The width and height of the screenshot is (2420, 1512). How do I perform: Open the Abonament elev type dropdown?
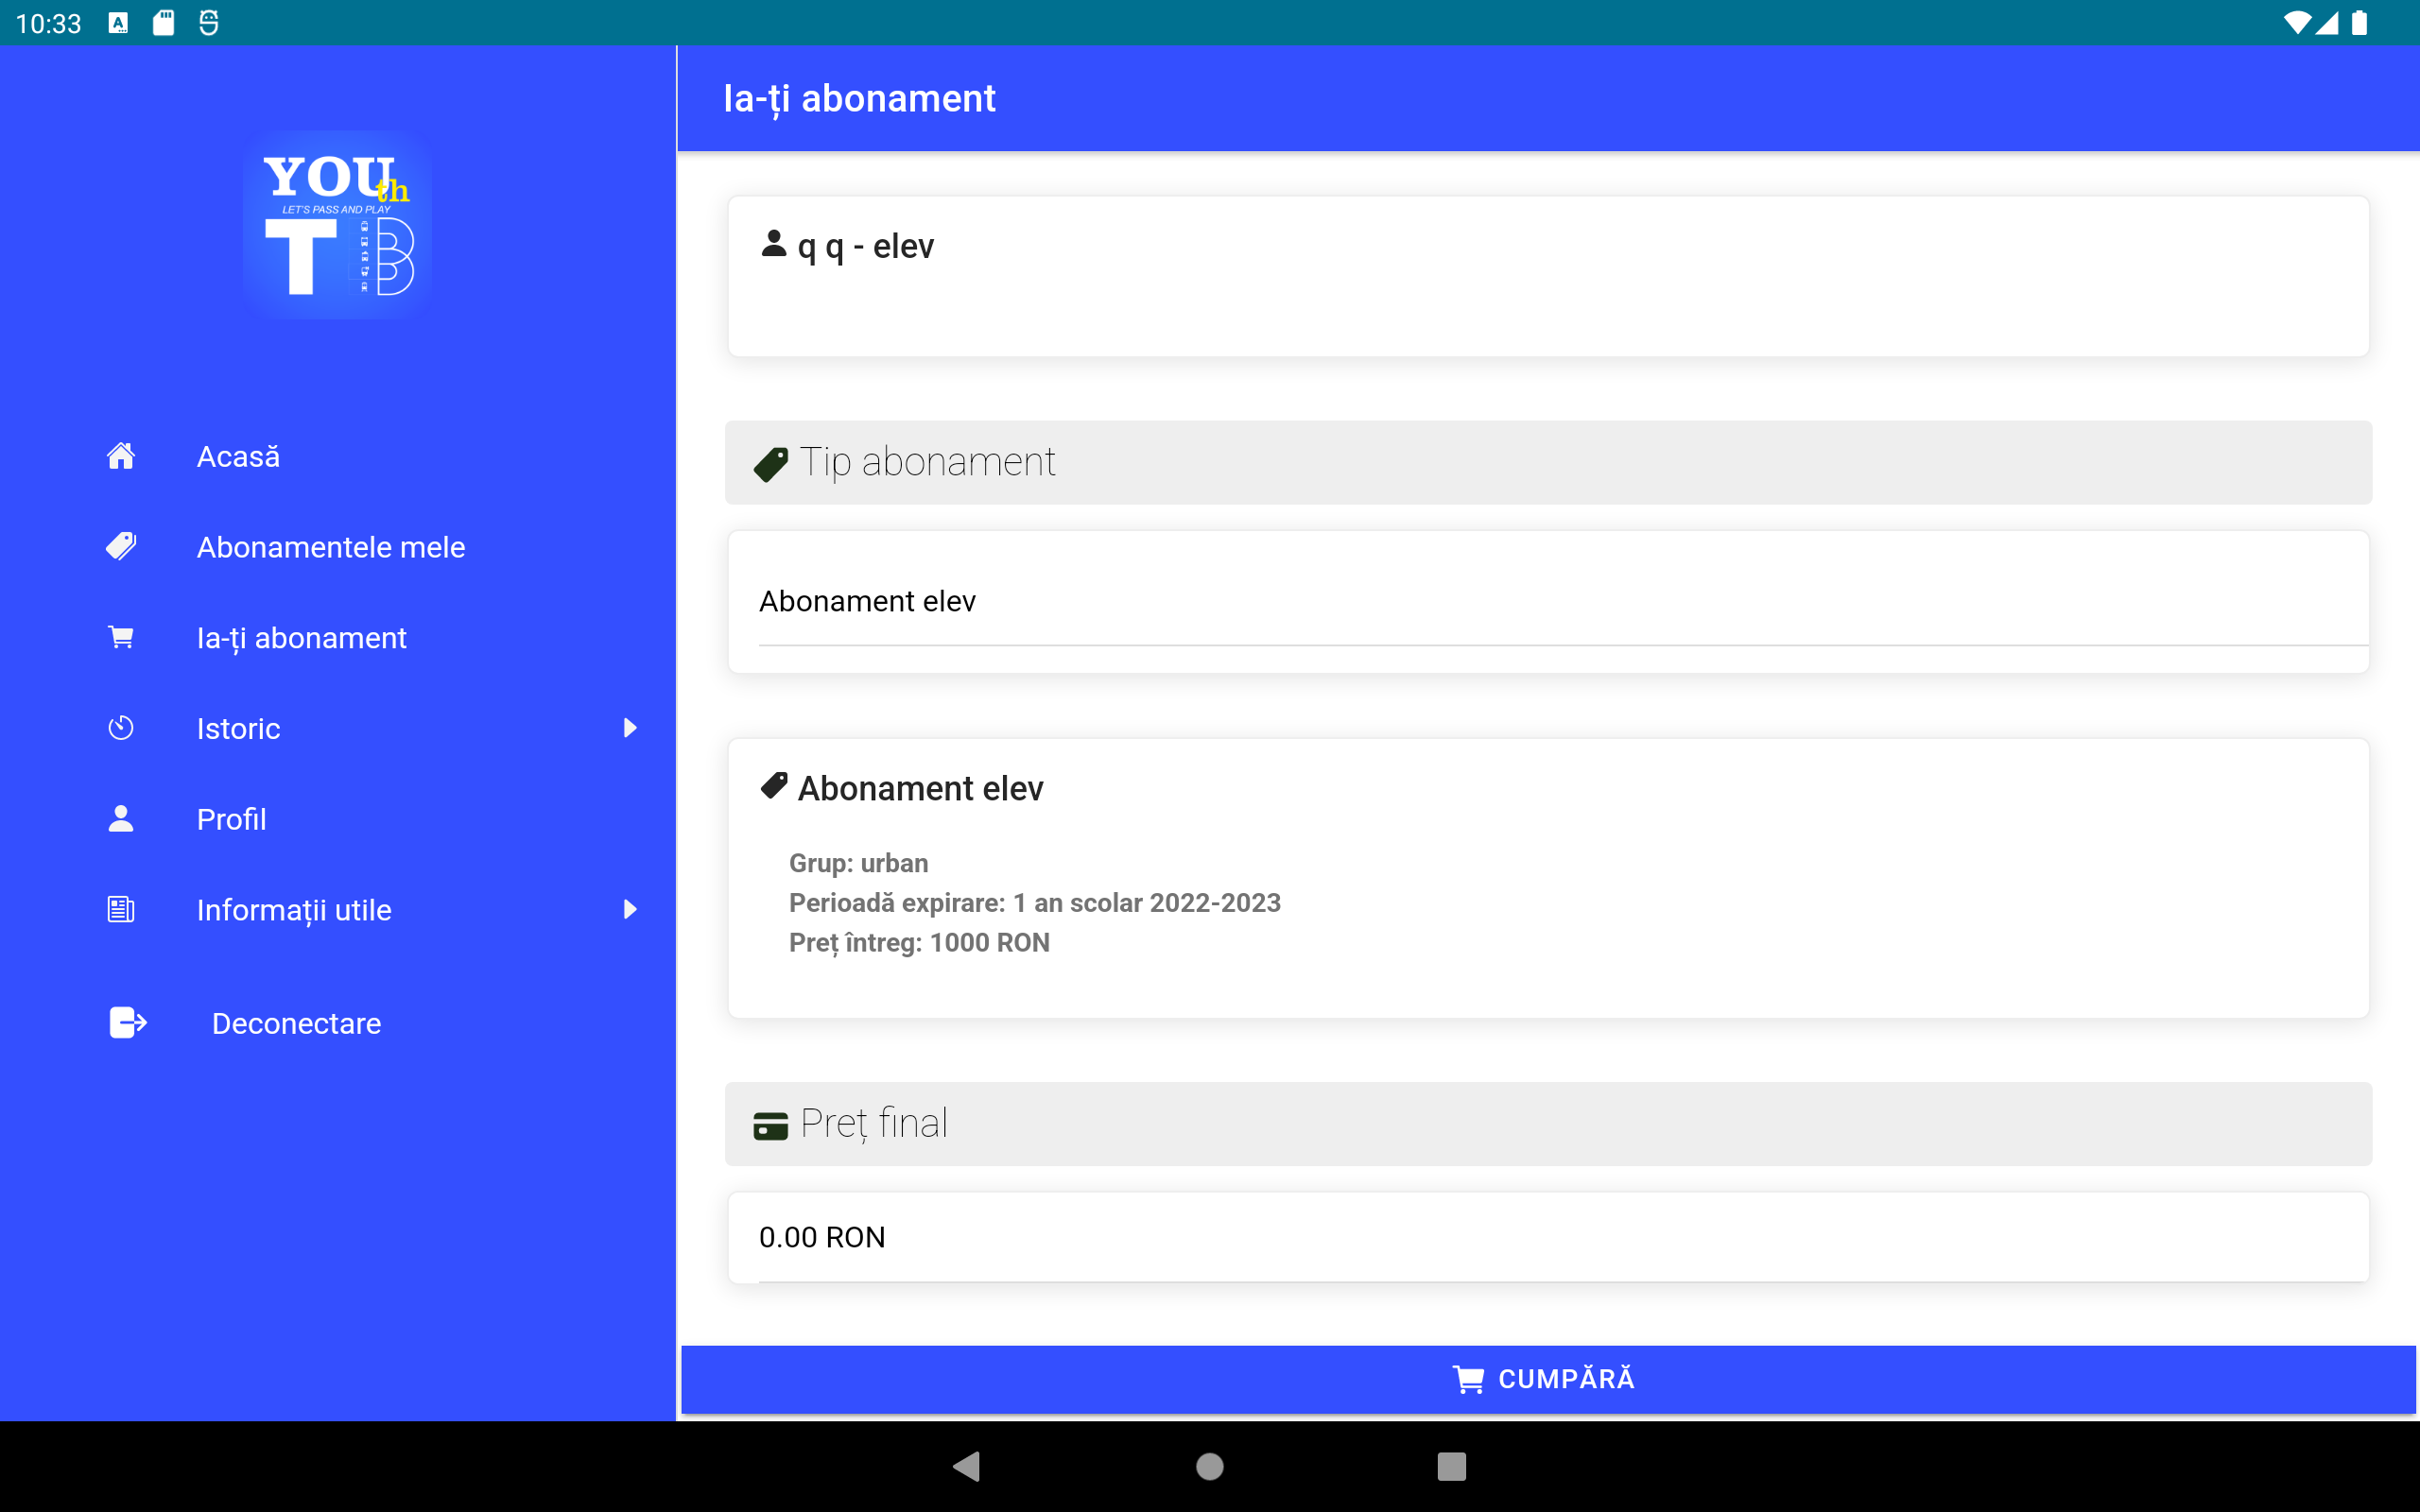1548,601
